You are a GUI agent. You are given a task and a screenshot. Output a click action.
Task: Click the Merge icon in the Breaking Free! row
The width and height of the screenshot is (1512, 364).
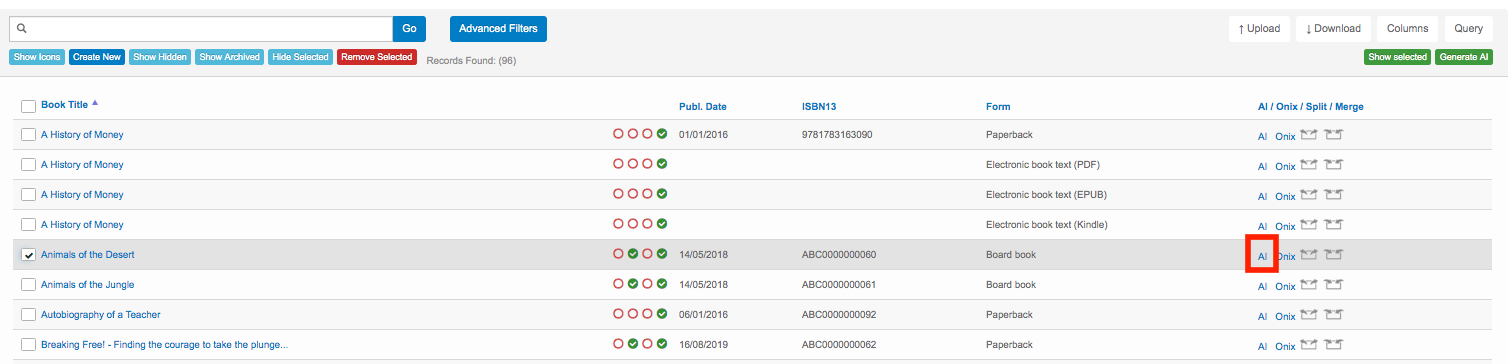(1333, 345)
